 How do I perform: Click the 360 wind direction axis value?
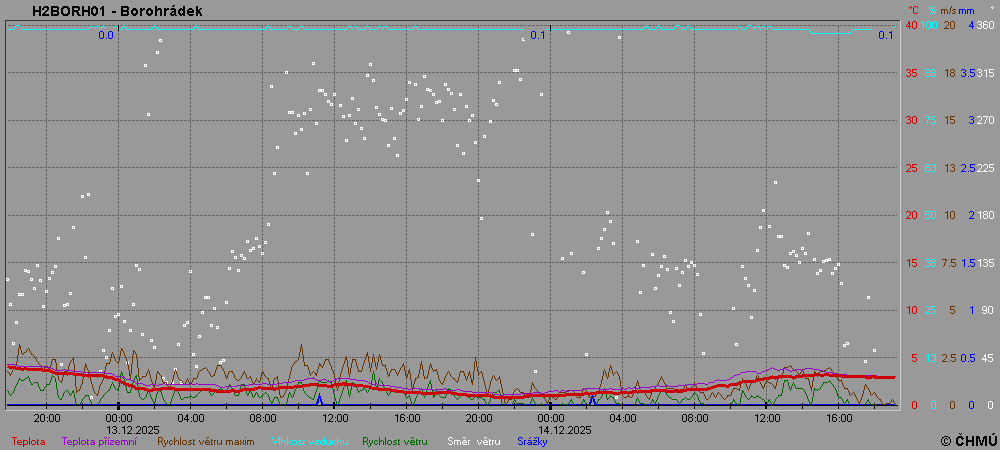985,25
